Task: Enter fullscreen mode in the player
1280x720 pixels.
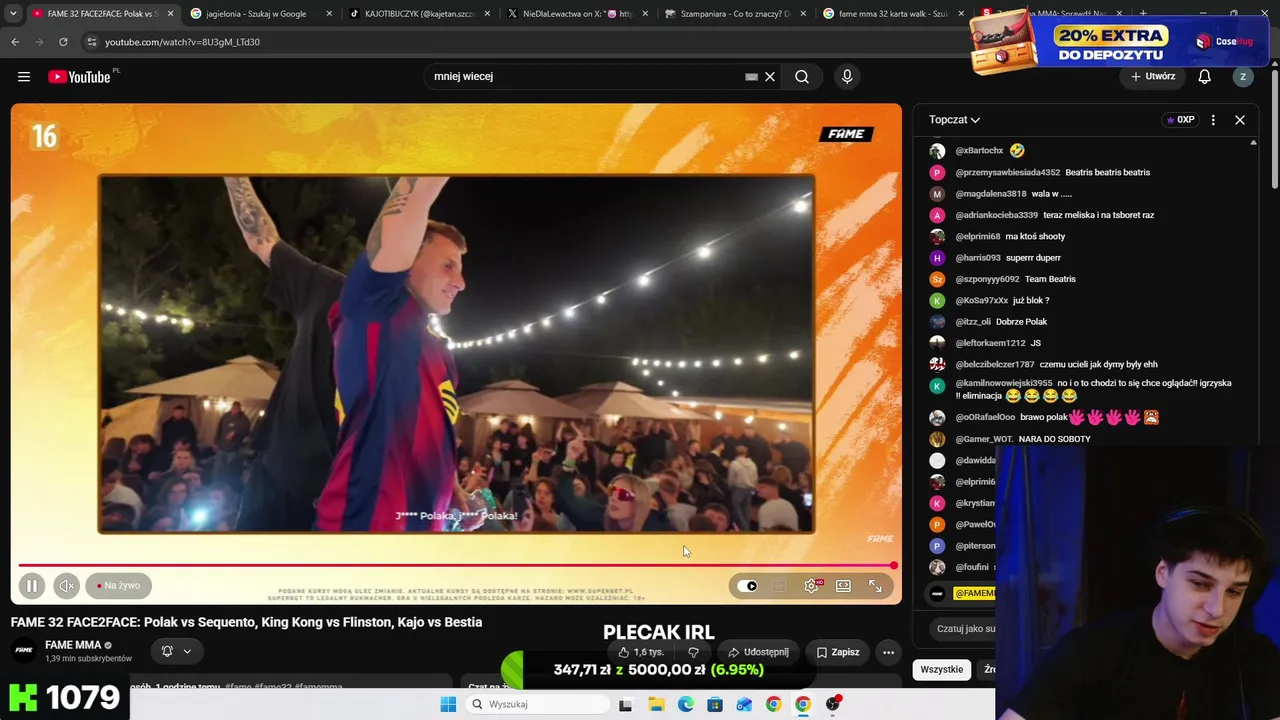Action: 875,586
